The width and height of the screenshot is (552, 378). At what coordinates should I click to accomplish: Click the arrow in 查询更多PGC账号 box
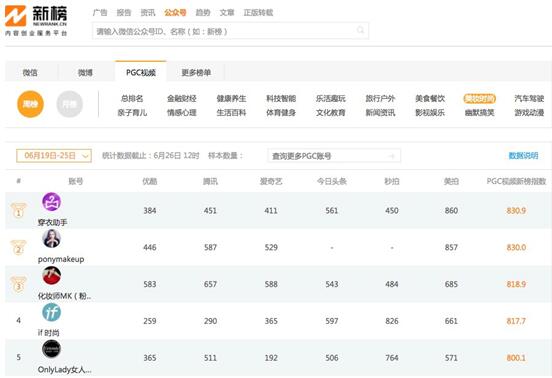[x=391, y=156]
